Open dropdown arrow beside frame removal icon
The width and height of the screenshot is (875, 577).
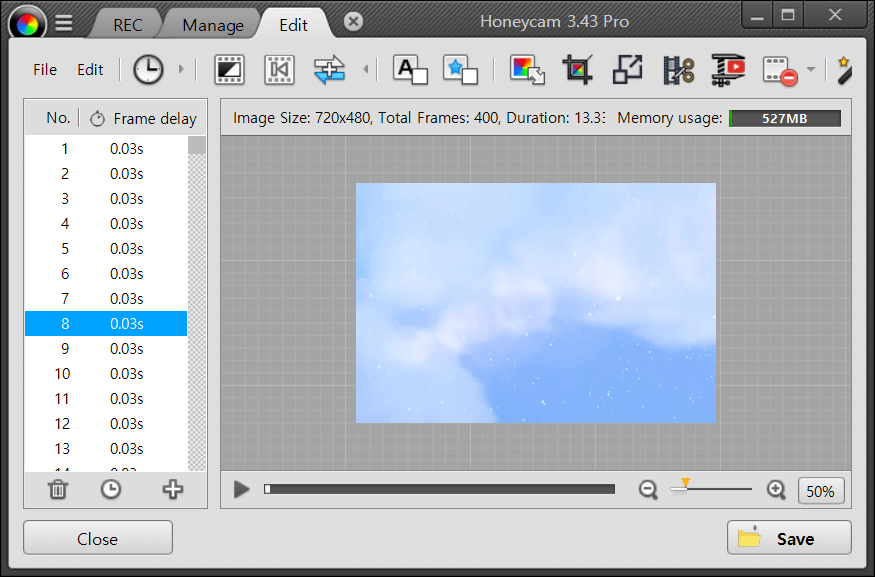click(x=810, y=70)
